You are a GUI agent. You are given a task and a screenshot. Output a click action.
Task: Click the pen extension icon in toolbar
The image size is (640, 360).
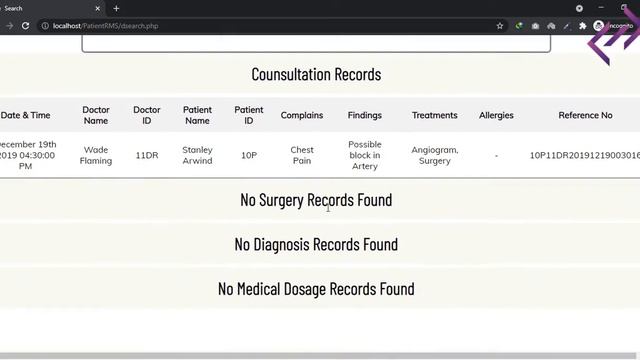[x=567, y=26]
